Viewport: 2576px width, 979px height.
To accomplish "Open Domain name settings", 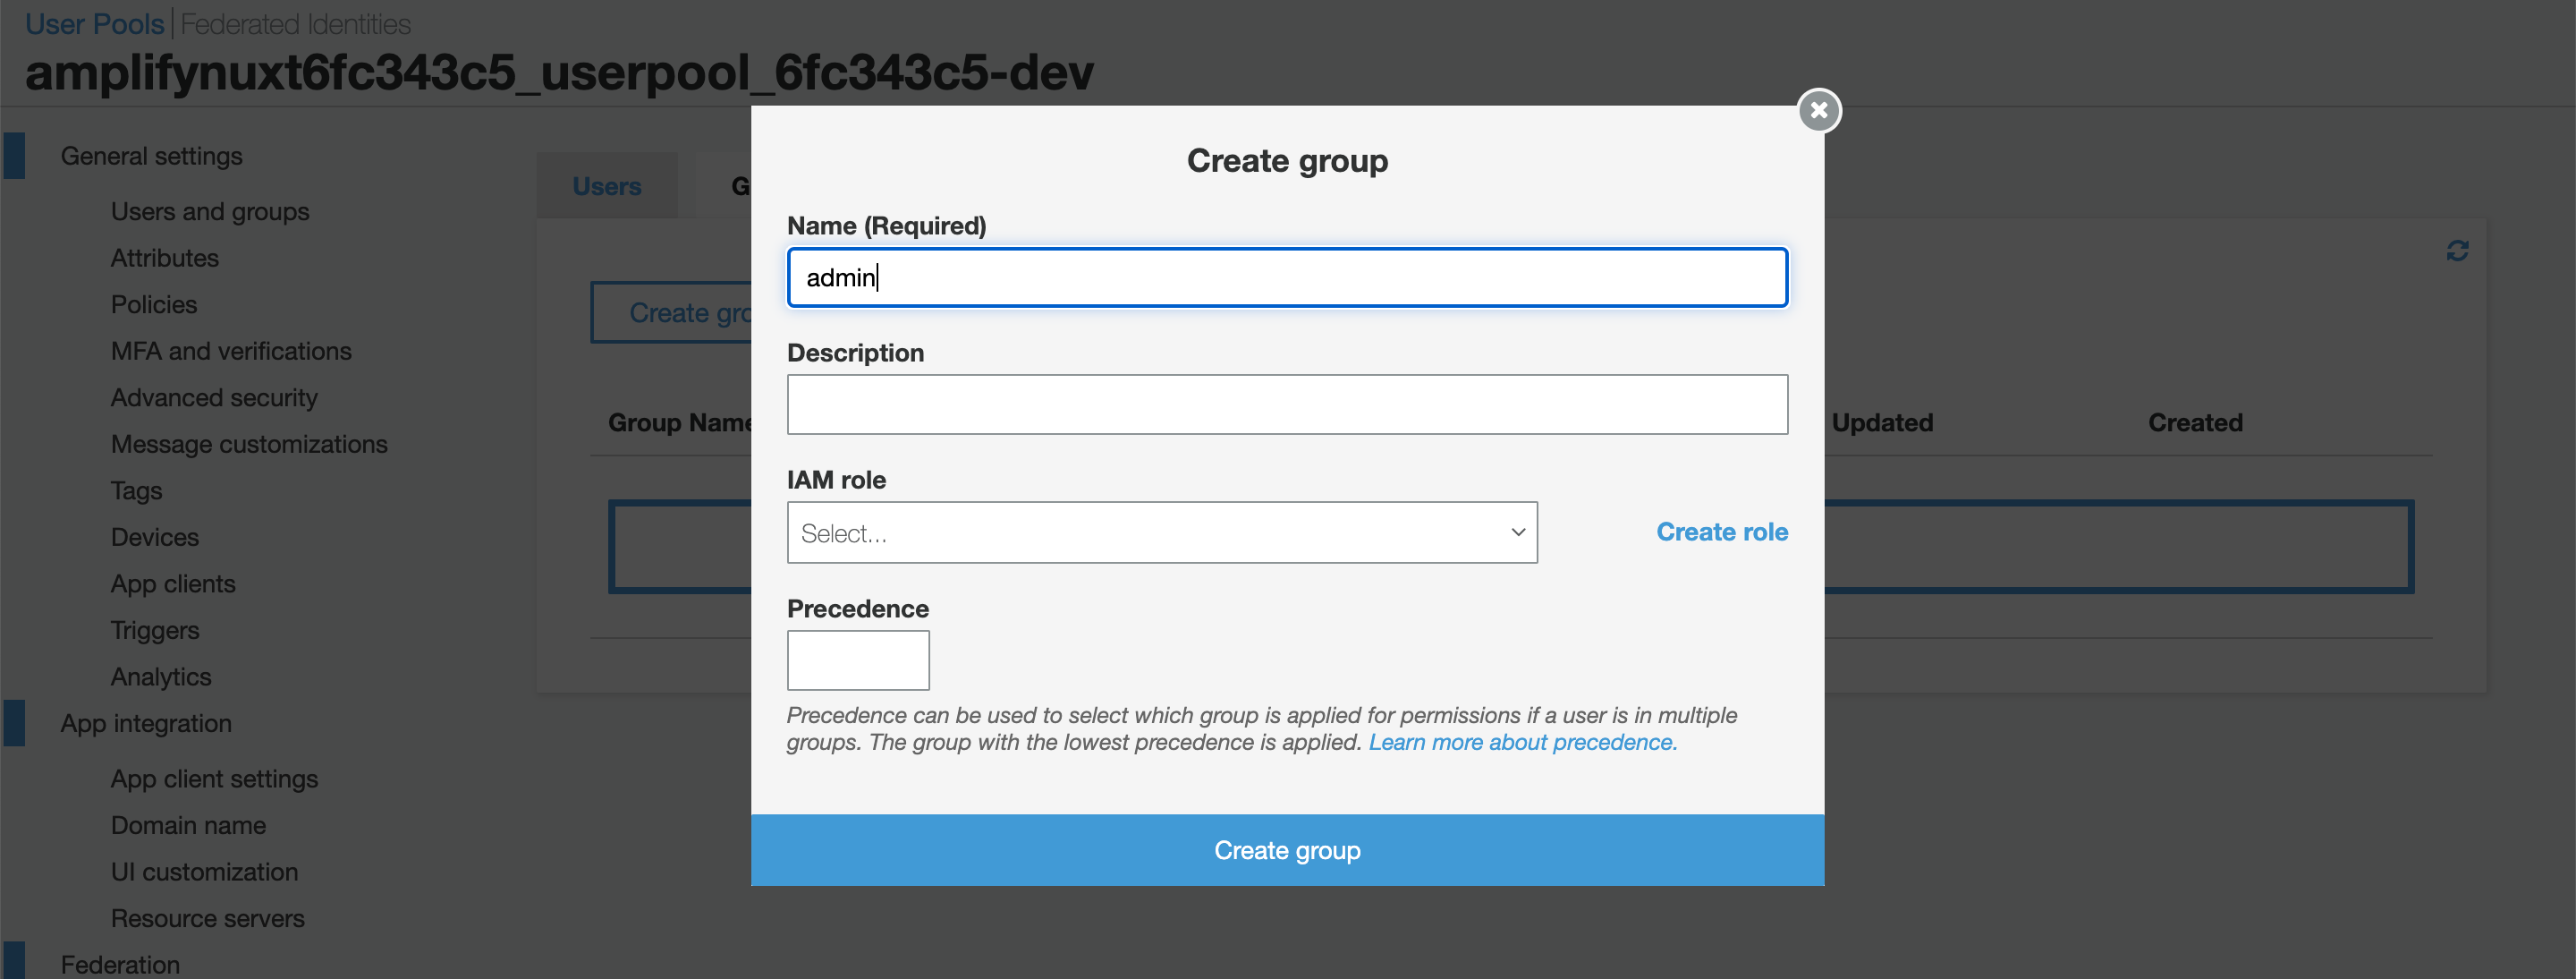I will pos(188,825).
